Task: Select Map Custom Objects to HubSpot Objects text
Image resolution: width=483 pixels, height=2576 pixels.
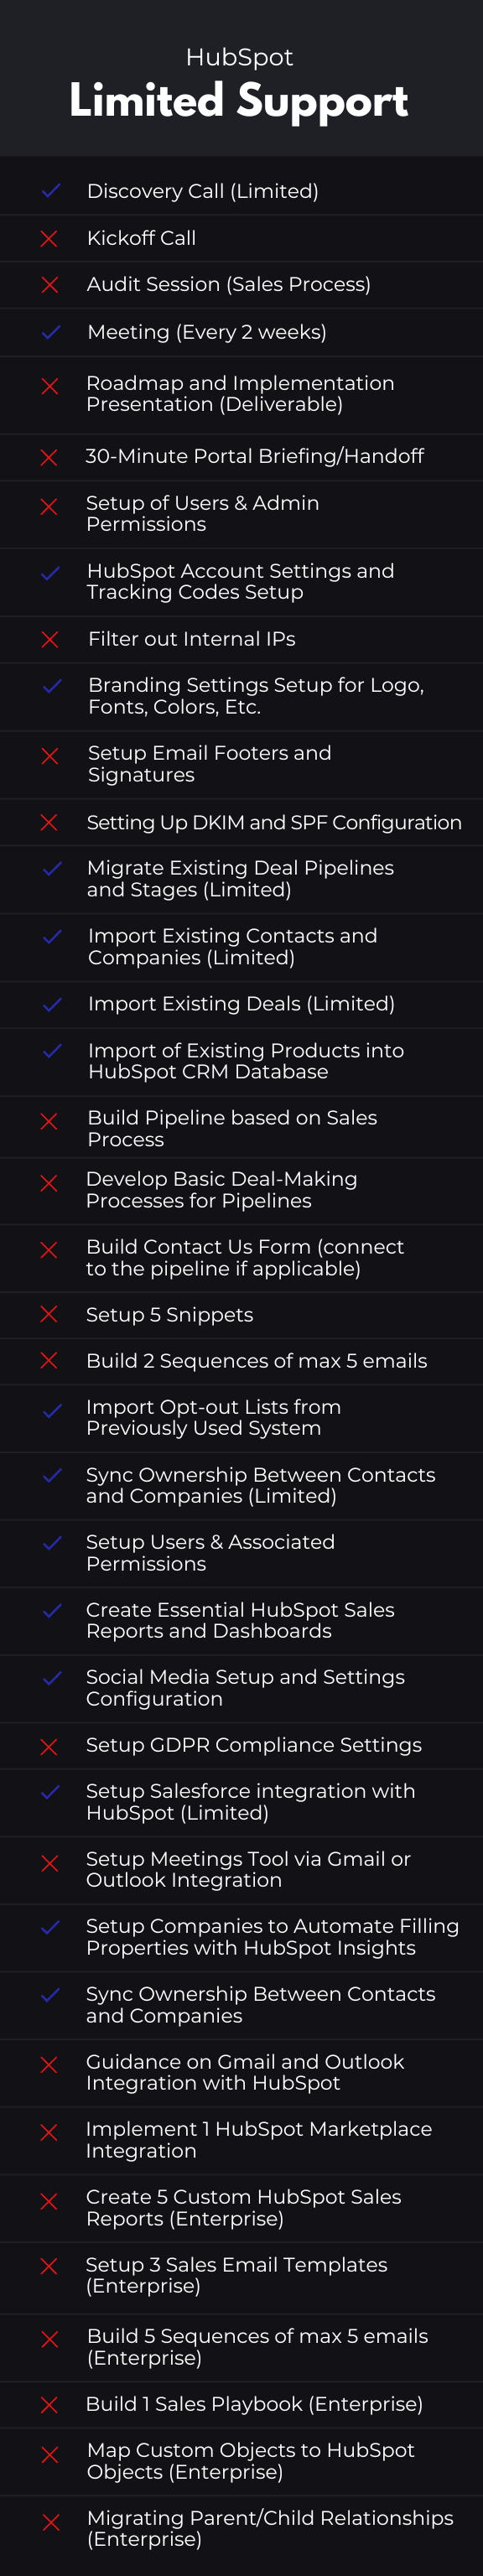Action: 250,2461
